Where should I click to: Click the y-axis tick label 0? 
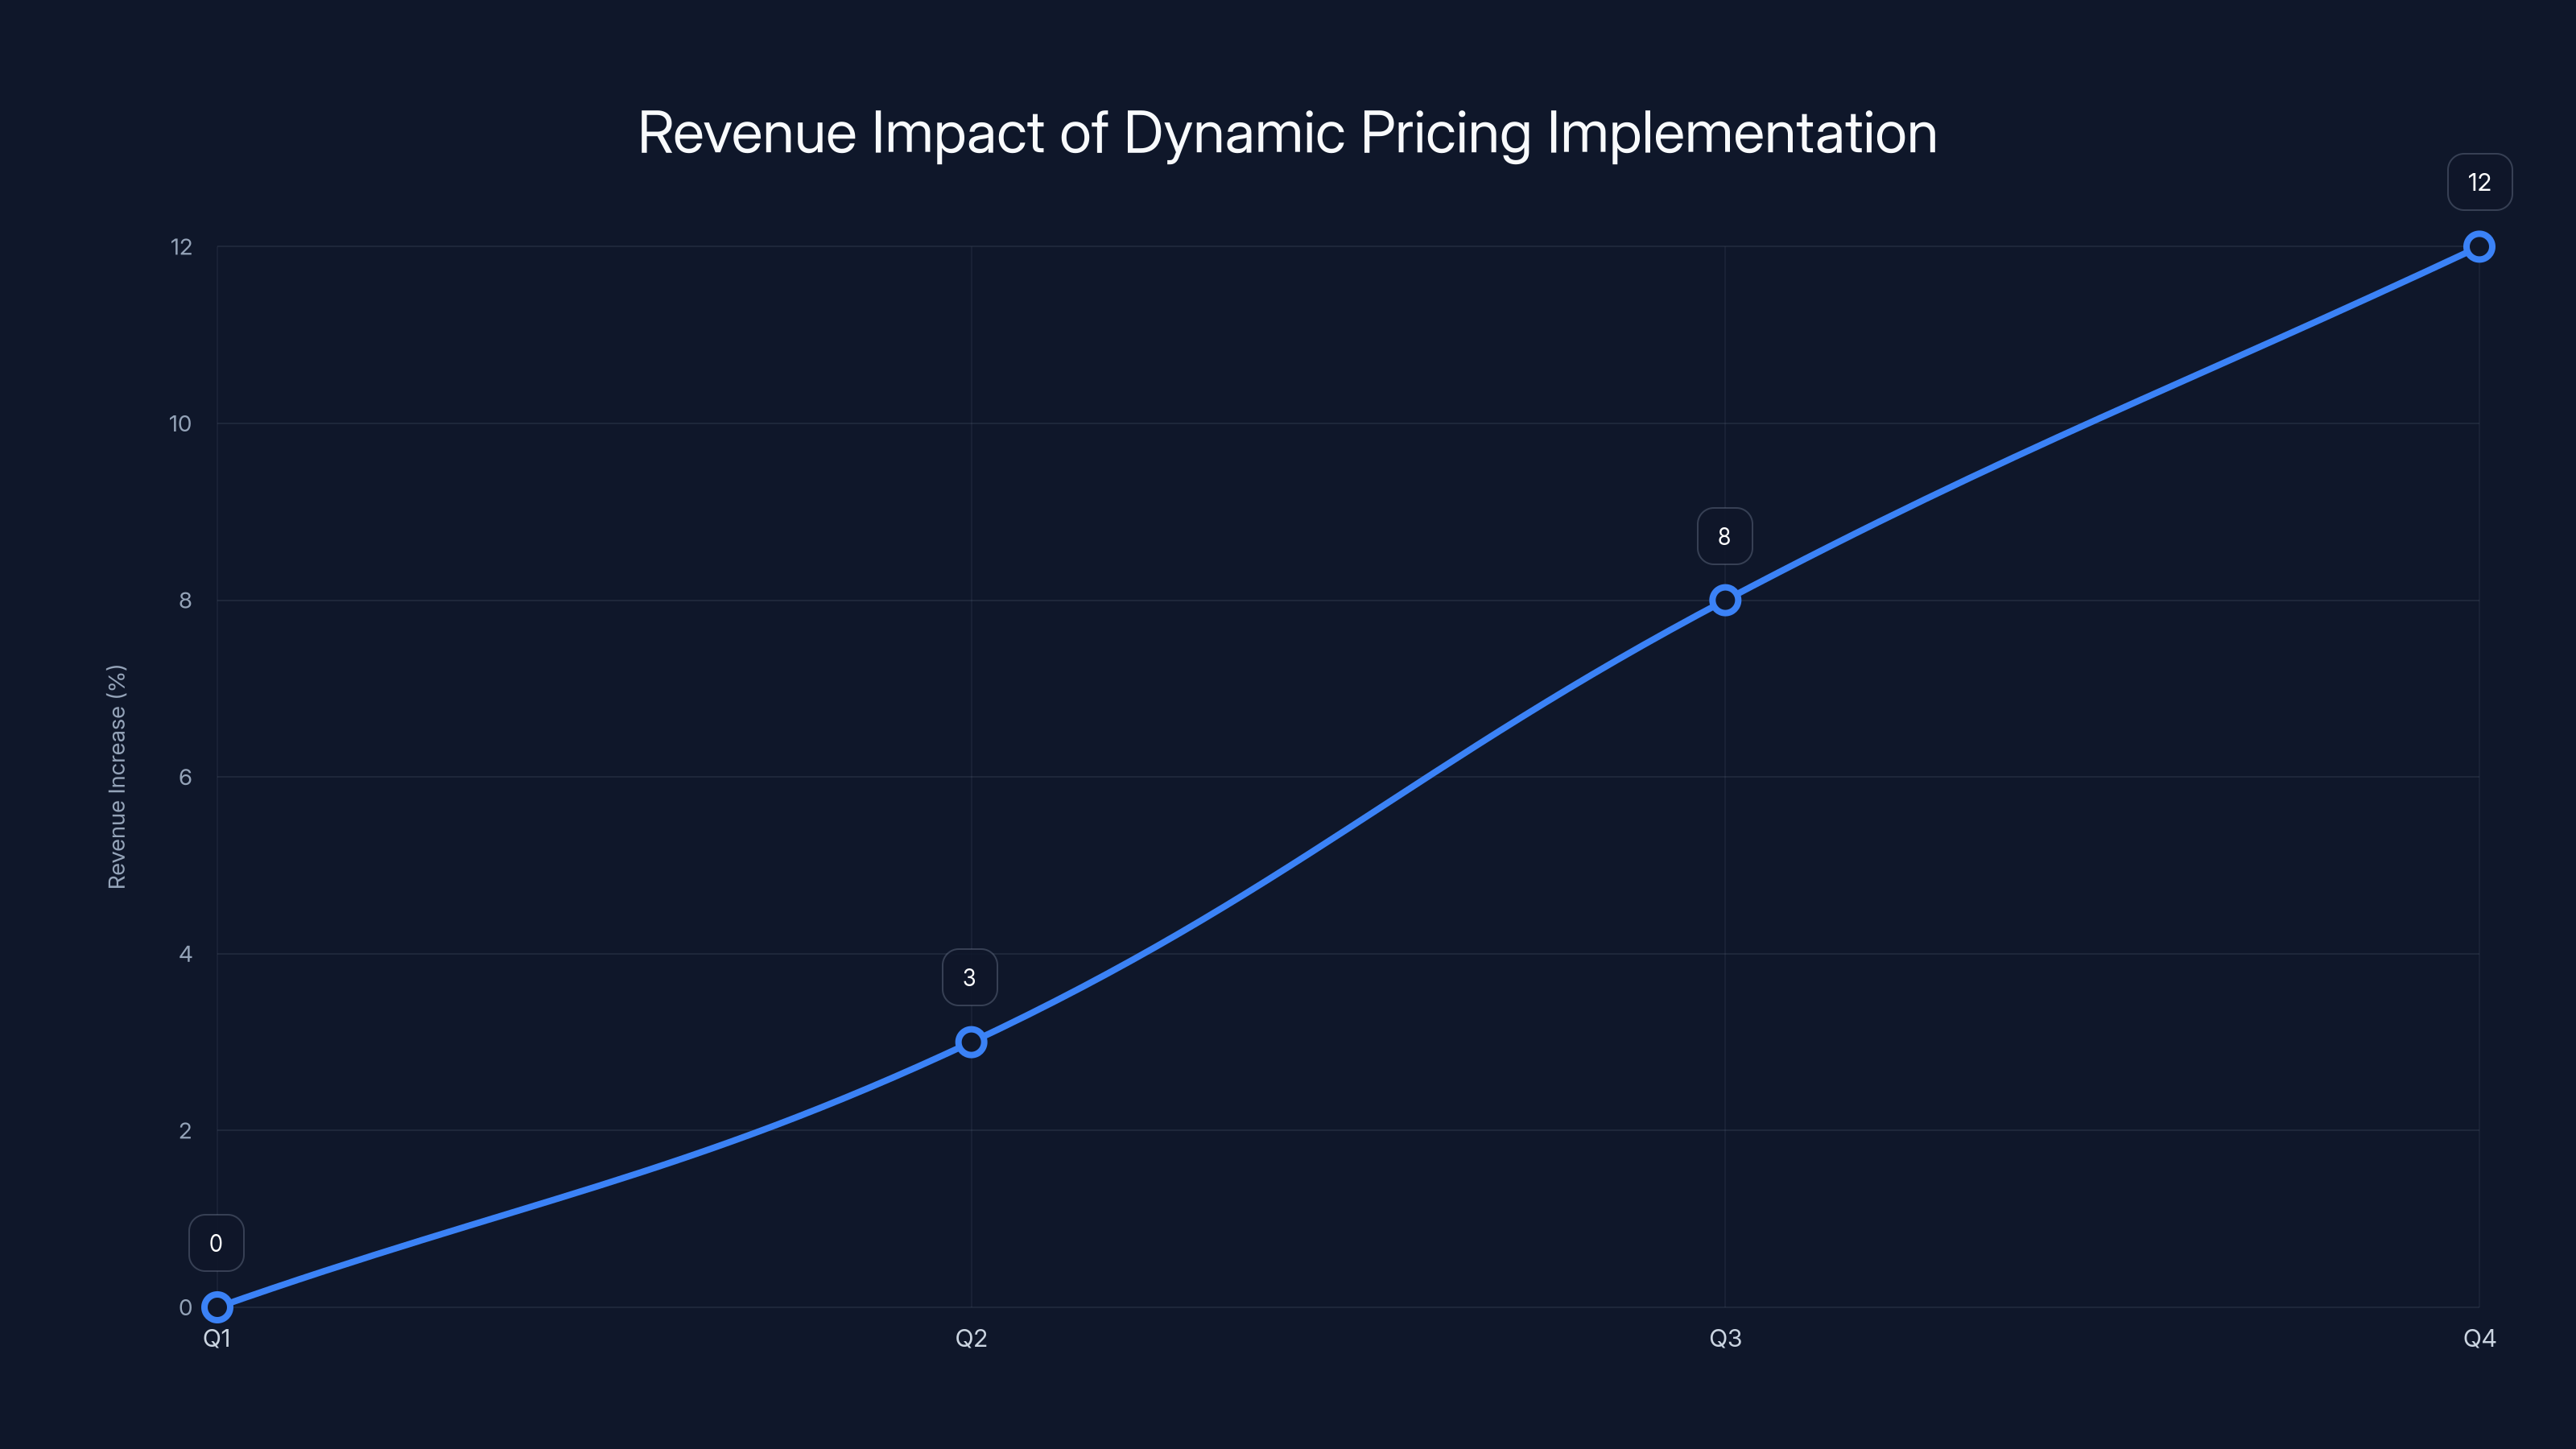pyautogui.click(x=185, y=1307)
